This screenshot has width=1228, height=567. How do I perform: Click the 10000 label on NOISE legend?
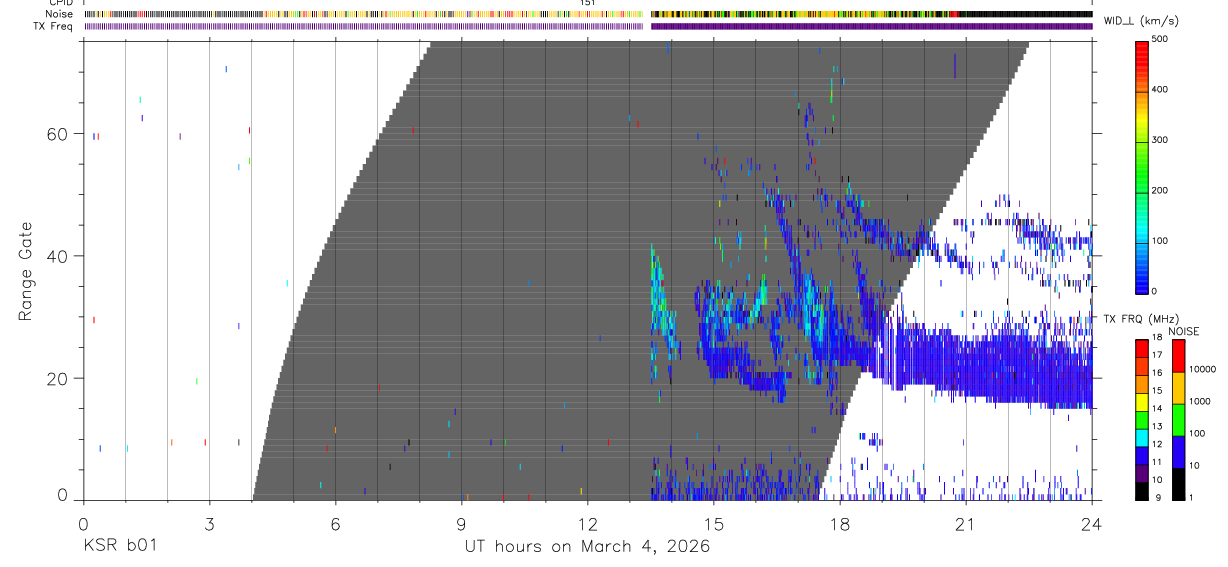pos(1202,369)
